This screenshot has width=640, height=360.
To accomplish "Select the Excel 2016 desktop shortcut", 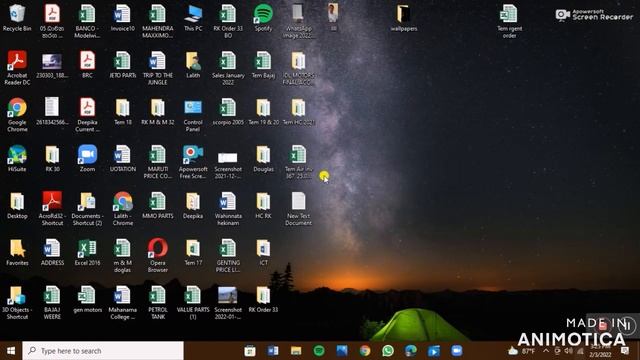I will click(x=87, y=252).
